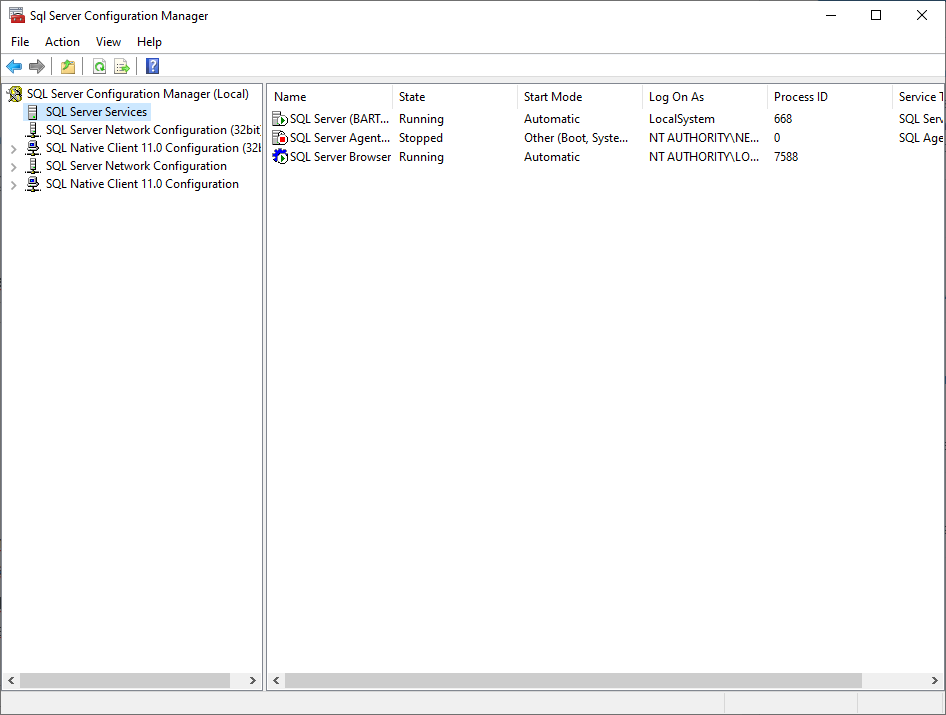The width and height of the screenshot is (946, 715).
Task: Sort by the Start Mode column header
Action: (580, 97)
